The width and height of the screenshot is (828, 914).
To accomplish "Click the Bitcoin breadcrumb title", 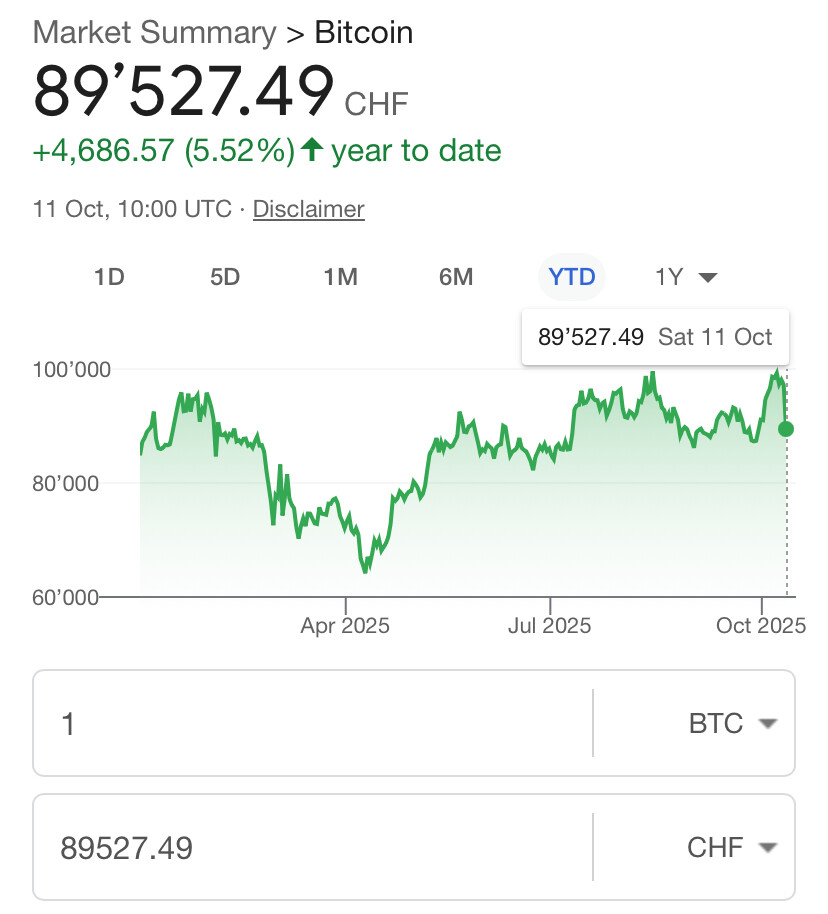I will (x=364, y=32).
